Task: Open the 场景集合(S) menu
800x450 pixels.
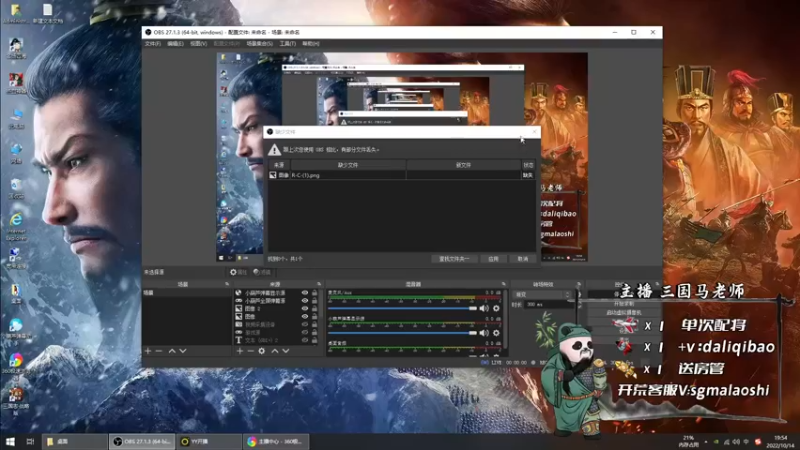Action: 260,44
